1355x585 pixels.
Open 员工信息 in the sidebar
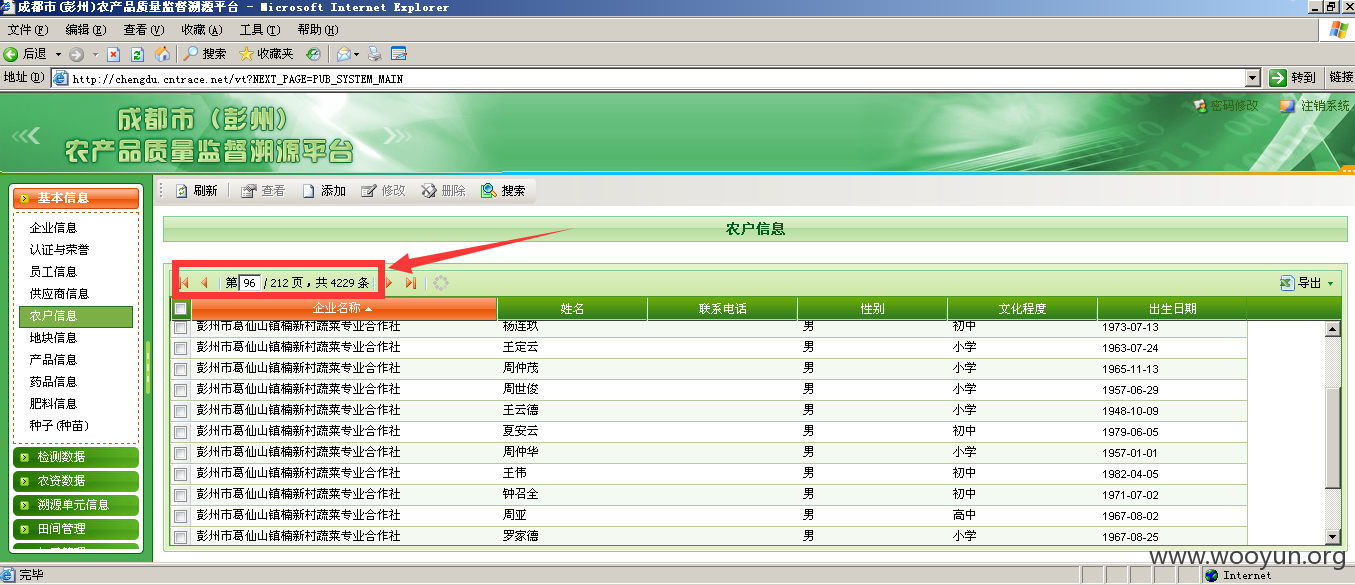tap(53, 272)
